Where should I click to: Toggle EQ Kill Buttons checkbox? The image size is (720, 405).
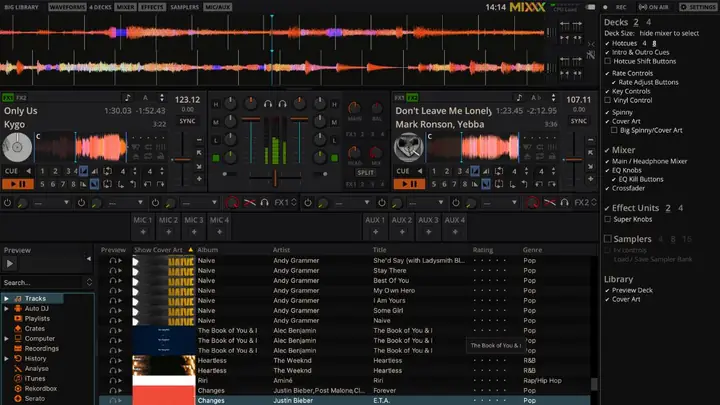[x=614, y=179]
